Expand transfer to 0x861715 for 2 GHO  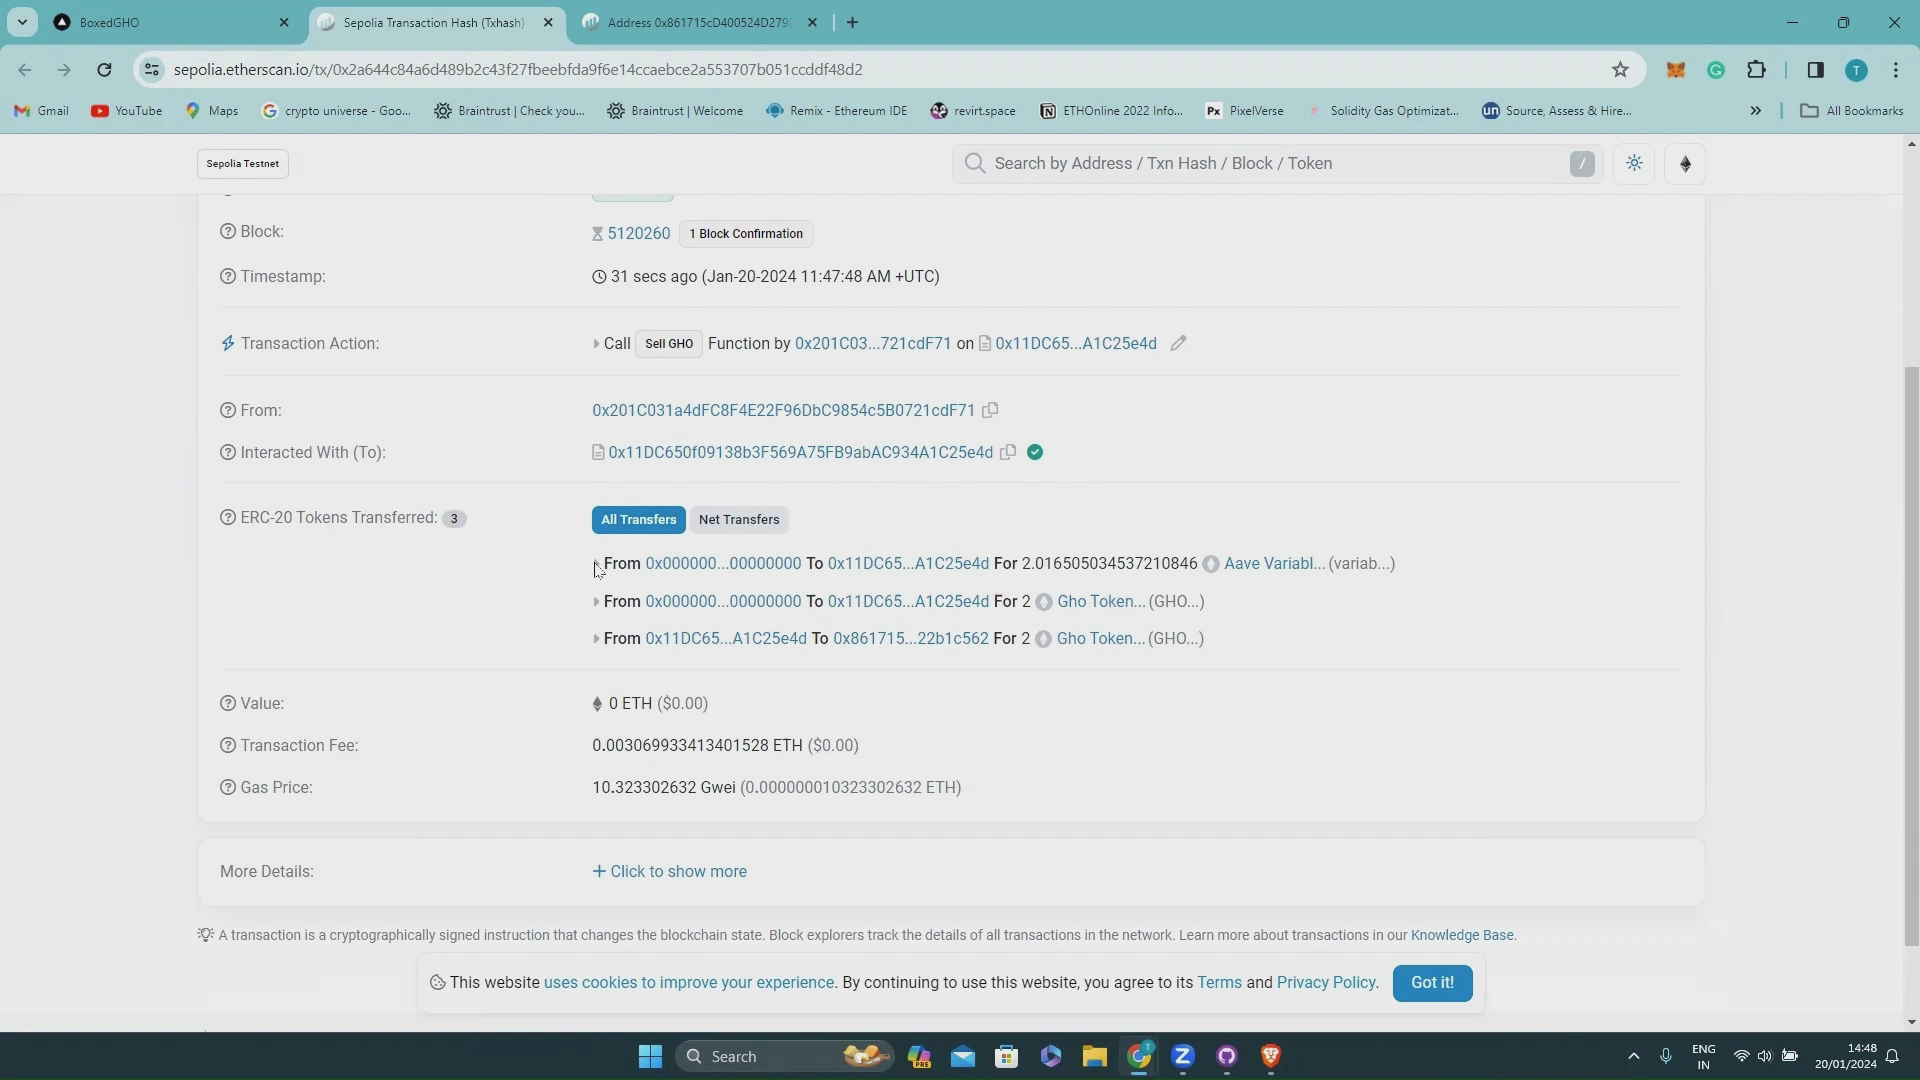[x=596, y=639]
